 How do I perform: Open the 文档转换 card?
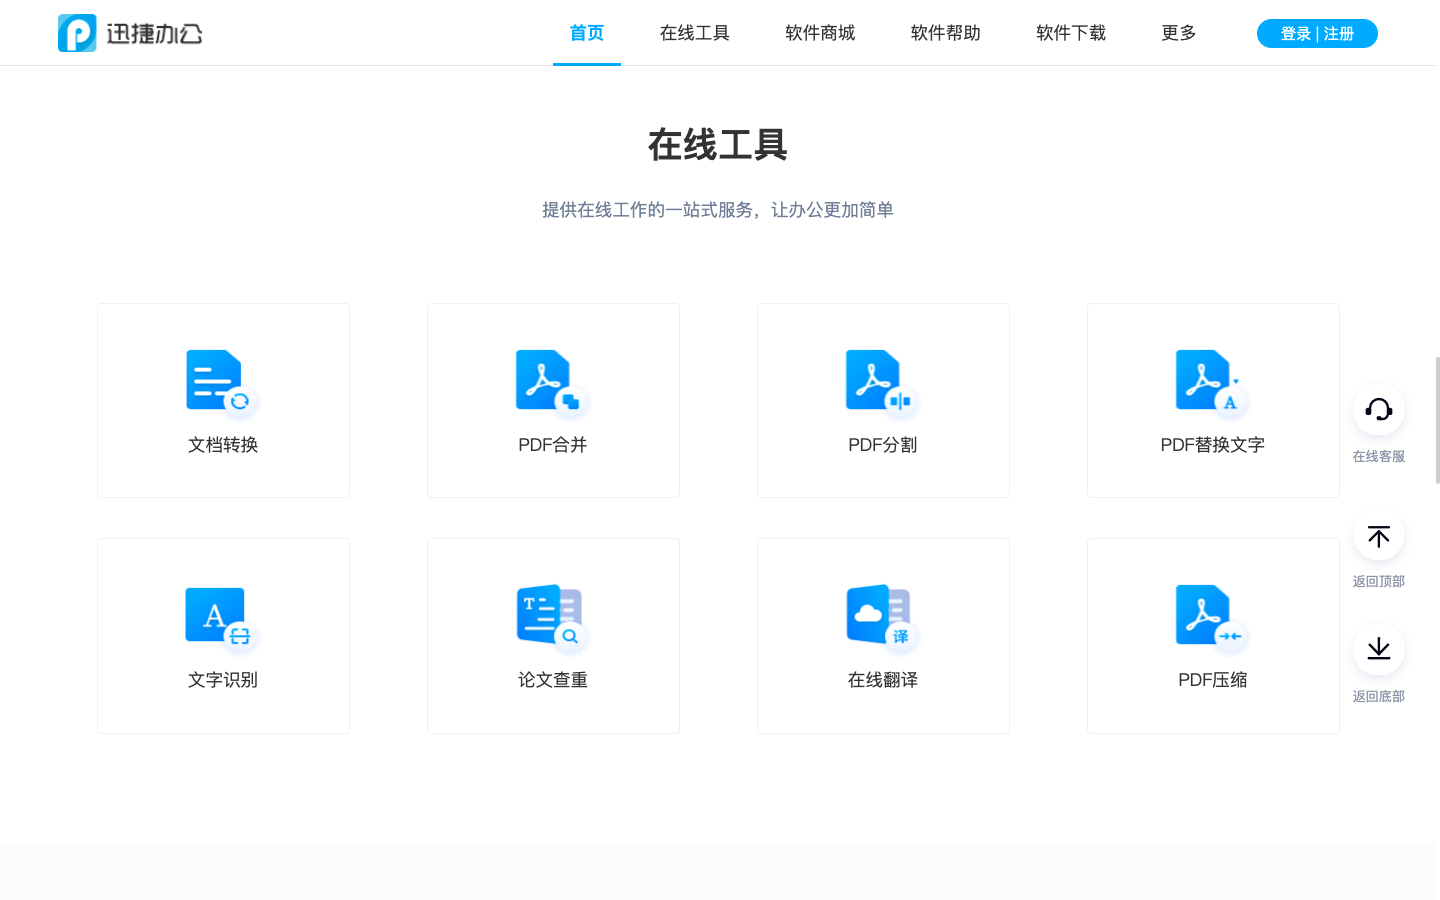222,400
